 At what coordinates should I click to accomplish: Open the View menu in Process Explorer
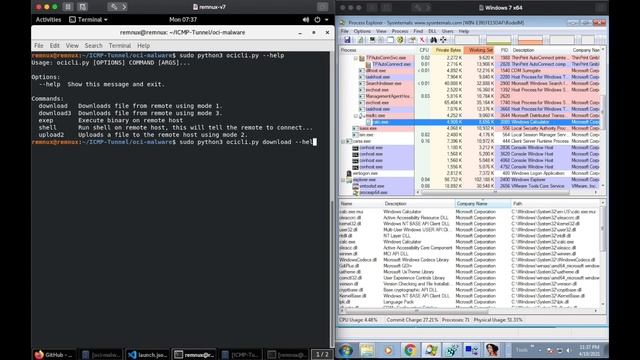point(381,31)
